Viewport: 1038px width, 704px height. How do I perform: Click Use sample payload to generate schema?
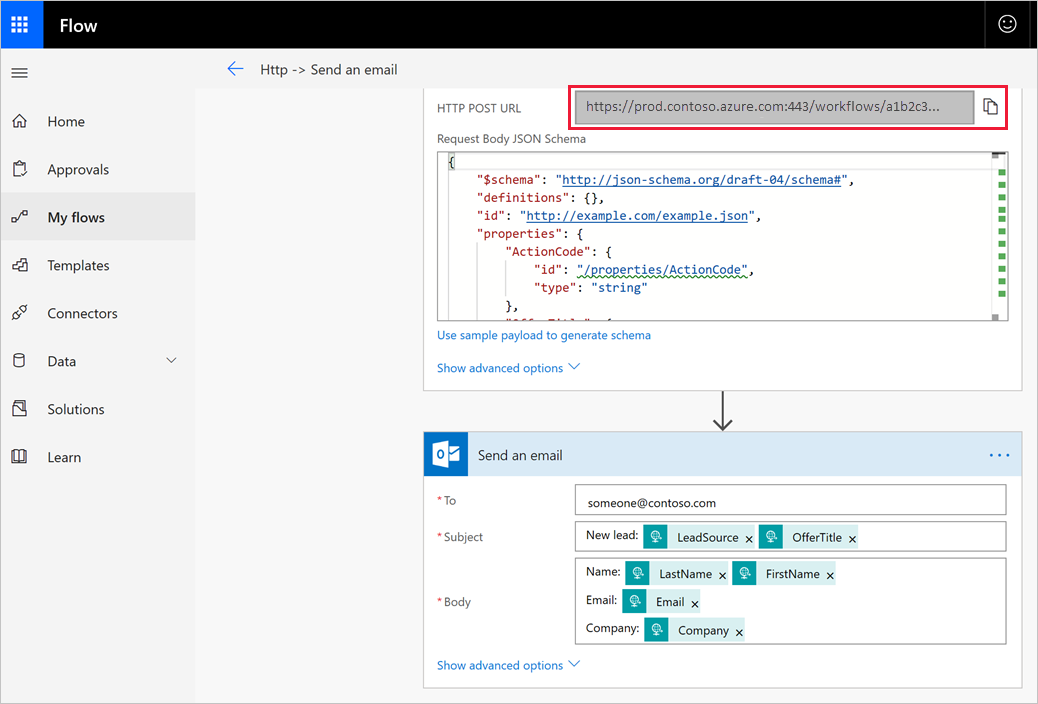[x=543, y=335]
